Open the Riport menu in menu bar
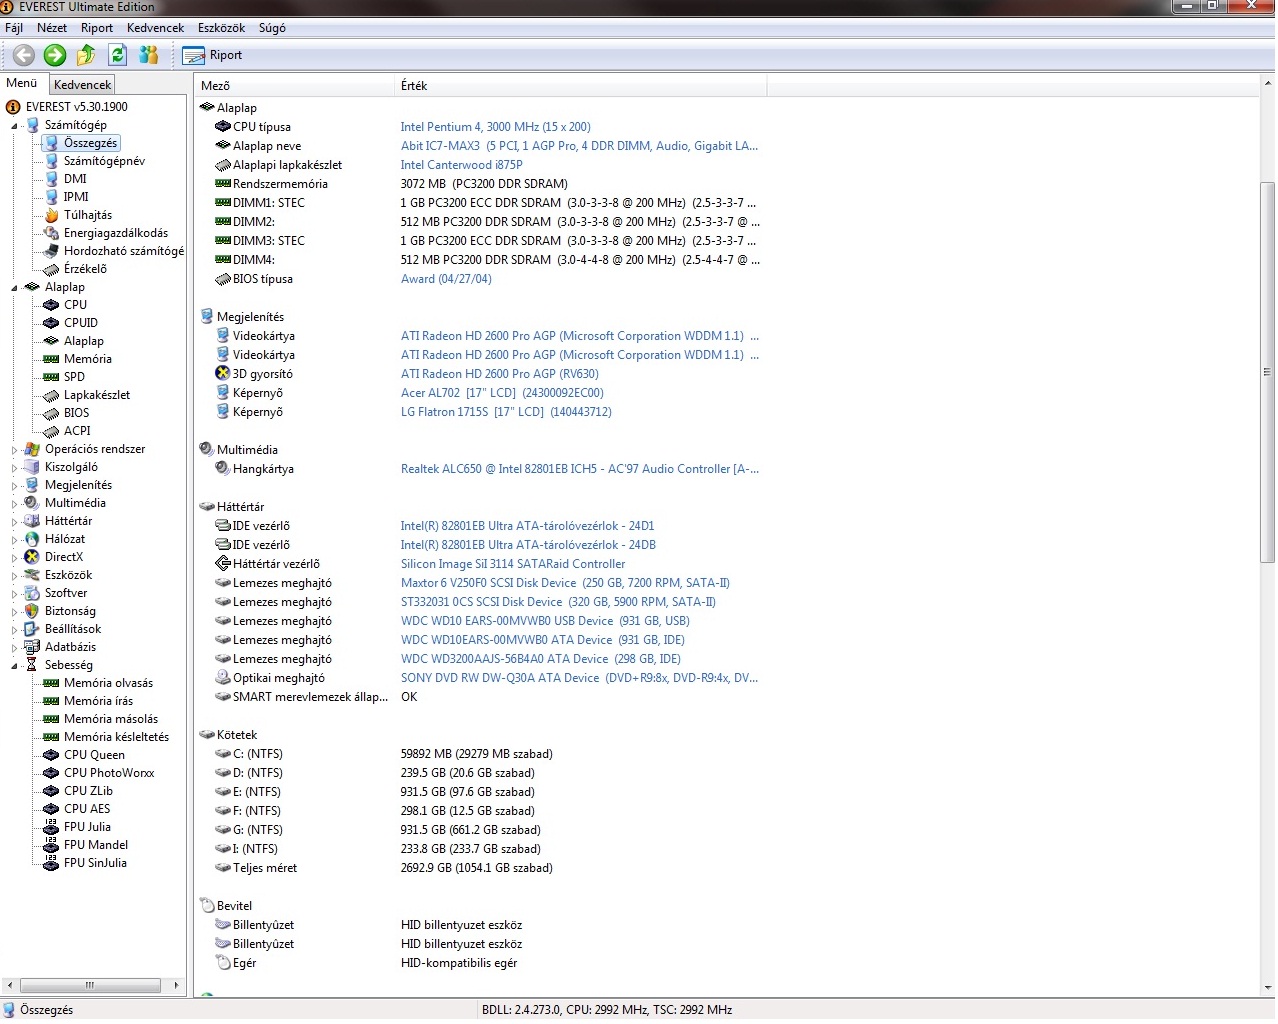Viewport: 1278px width, 1024px height. coord(97,28)
